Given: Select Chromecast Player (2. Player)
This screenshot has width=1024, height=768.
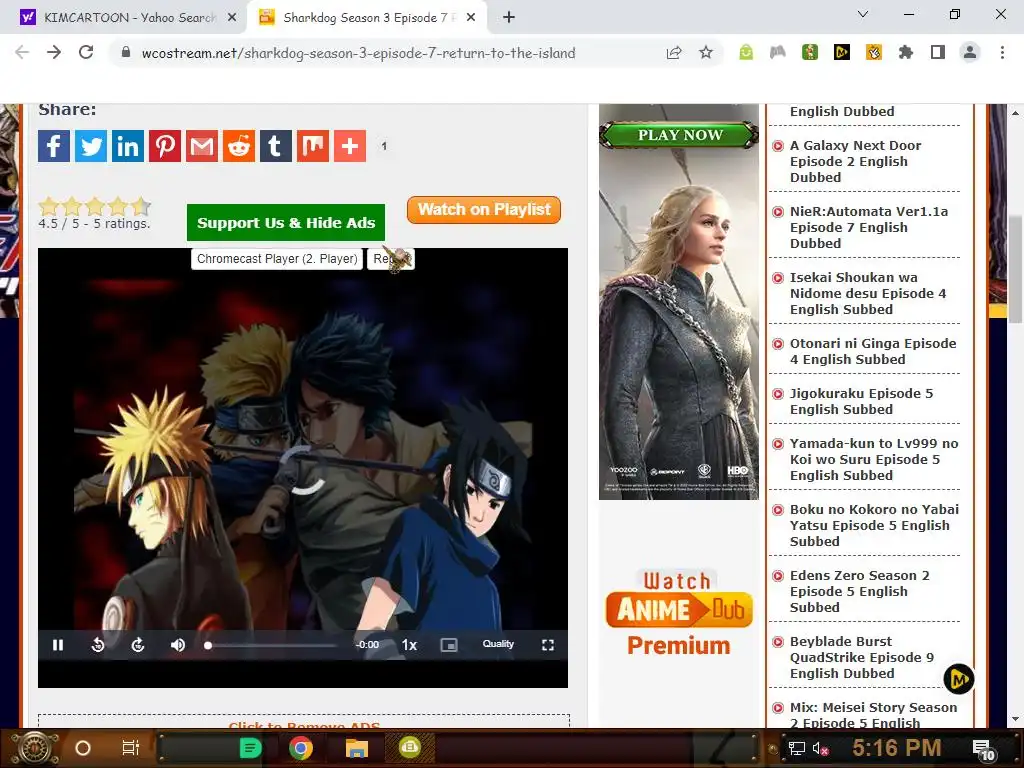Looking at the screenshot, I should click(277, 259).
